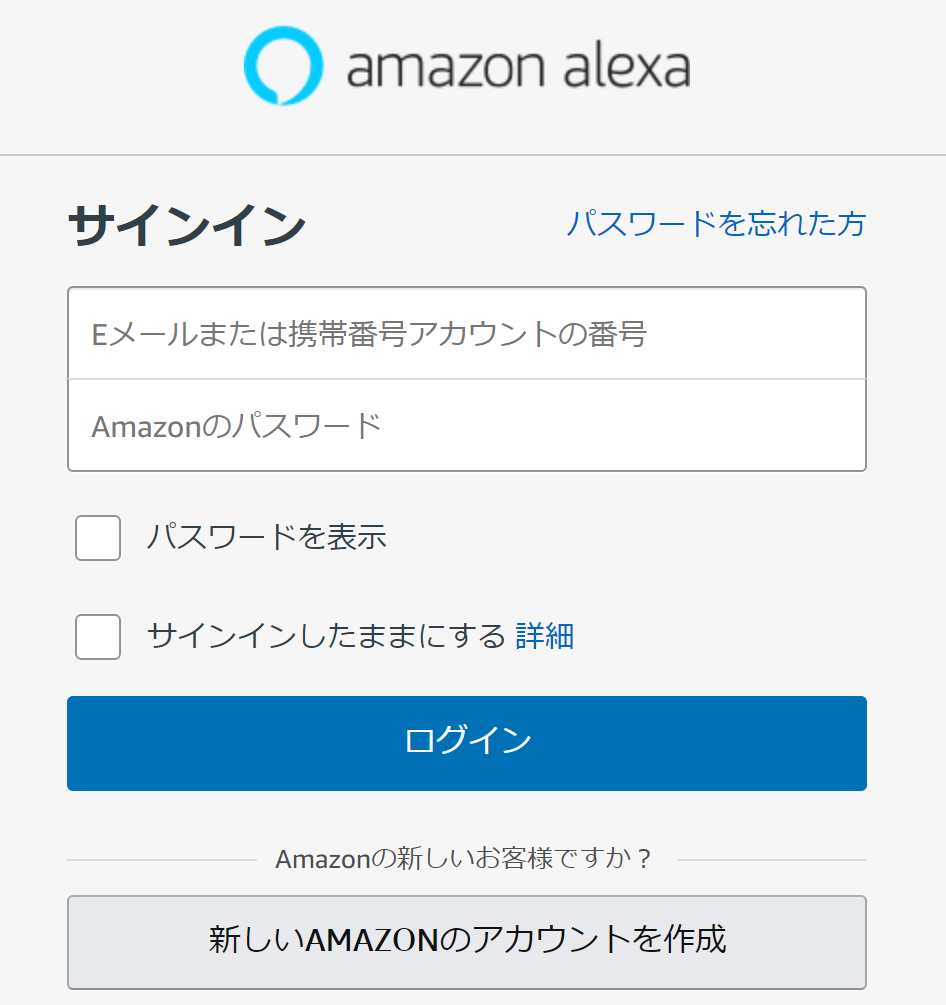Viewport: 946px width, 1005px height.
Task: Click the サインイン heading
Action: (x=187, y=224)
